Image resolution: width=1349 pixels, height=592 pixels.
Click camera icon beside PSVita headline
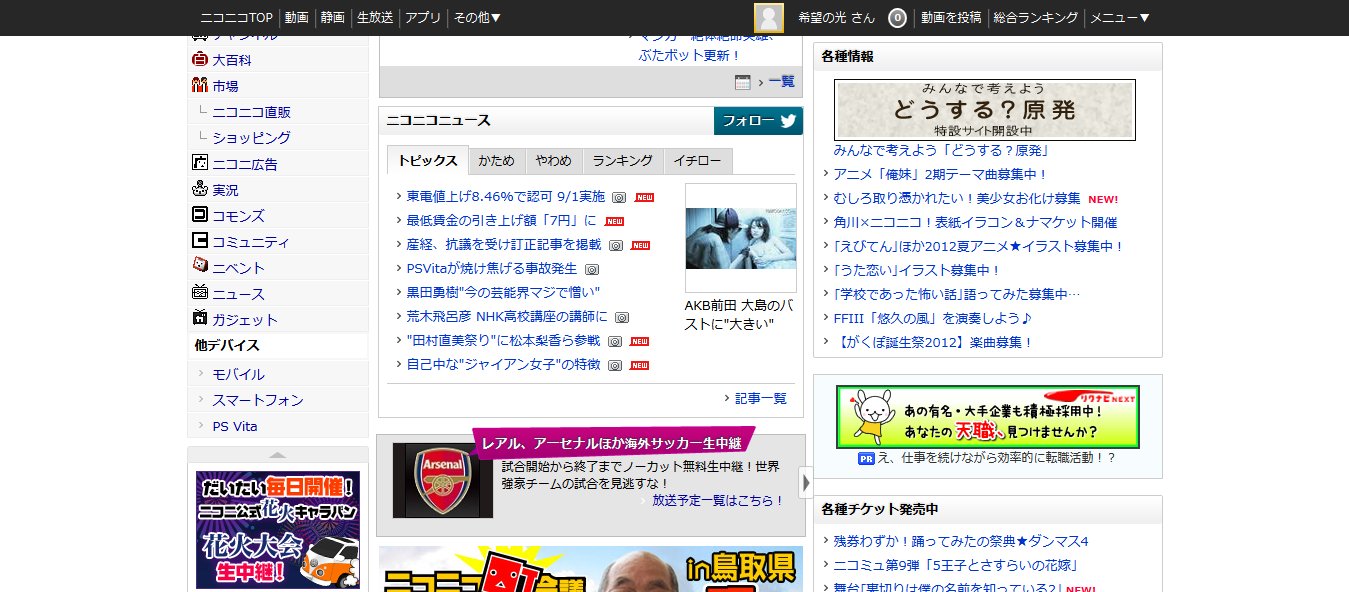tap(592, 269)
